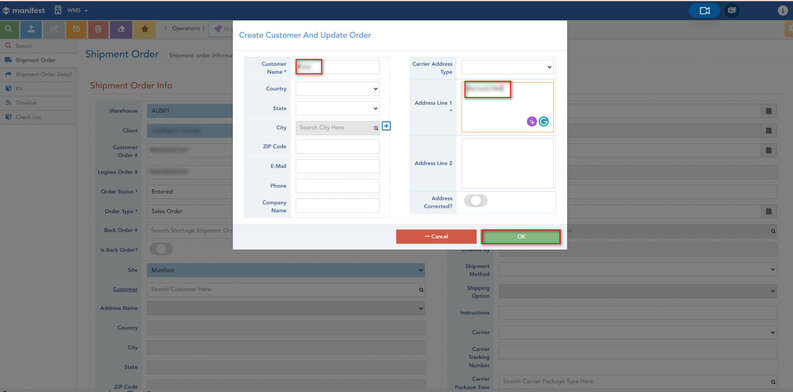This screenshot has width=793, height=392.
Task: Click the truck icon beside Shipment Order
Action: [8, 60]
